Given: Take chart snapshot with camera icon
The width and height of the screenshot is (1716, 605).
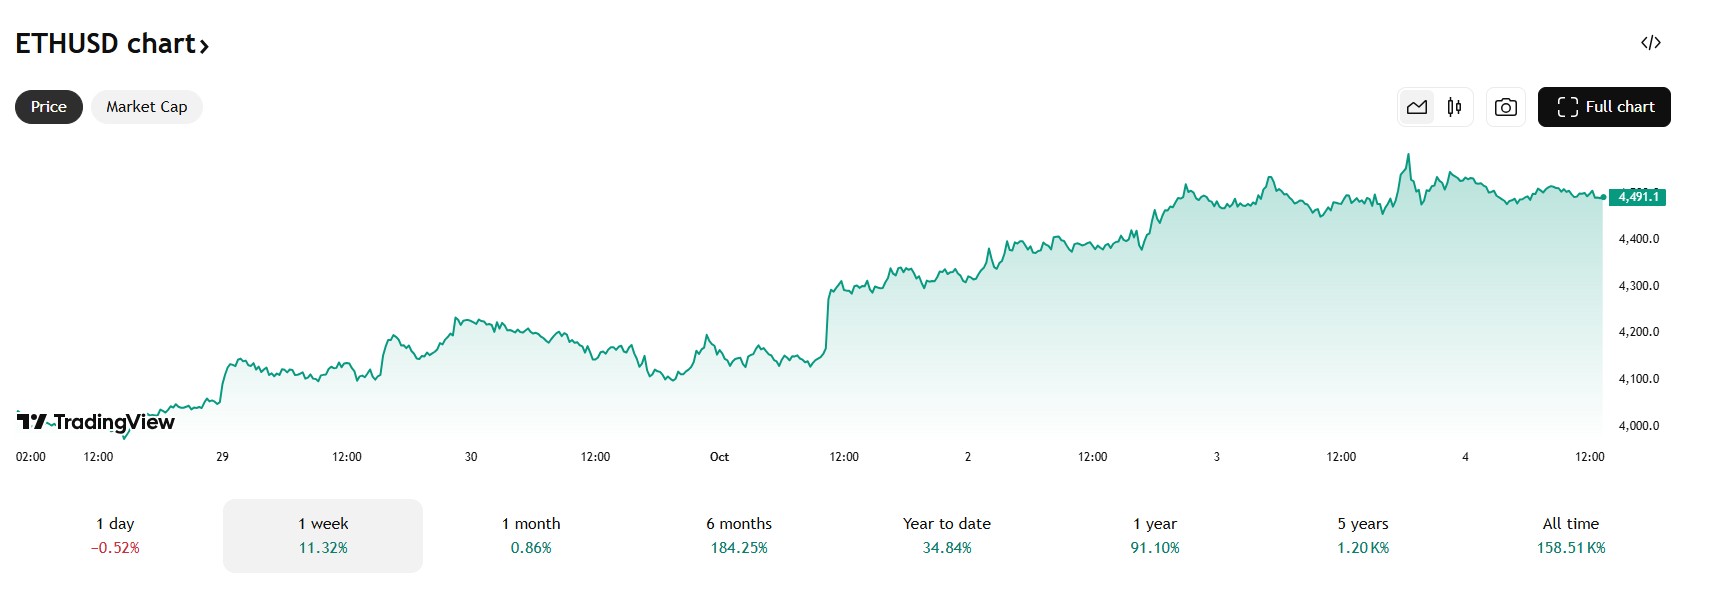Looking at the screenshot, I should (x=1505, y=107).
